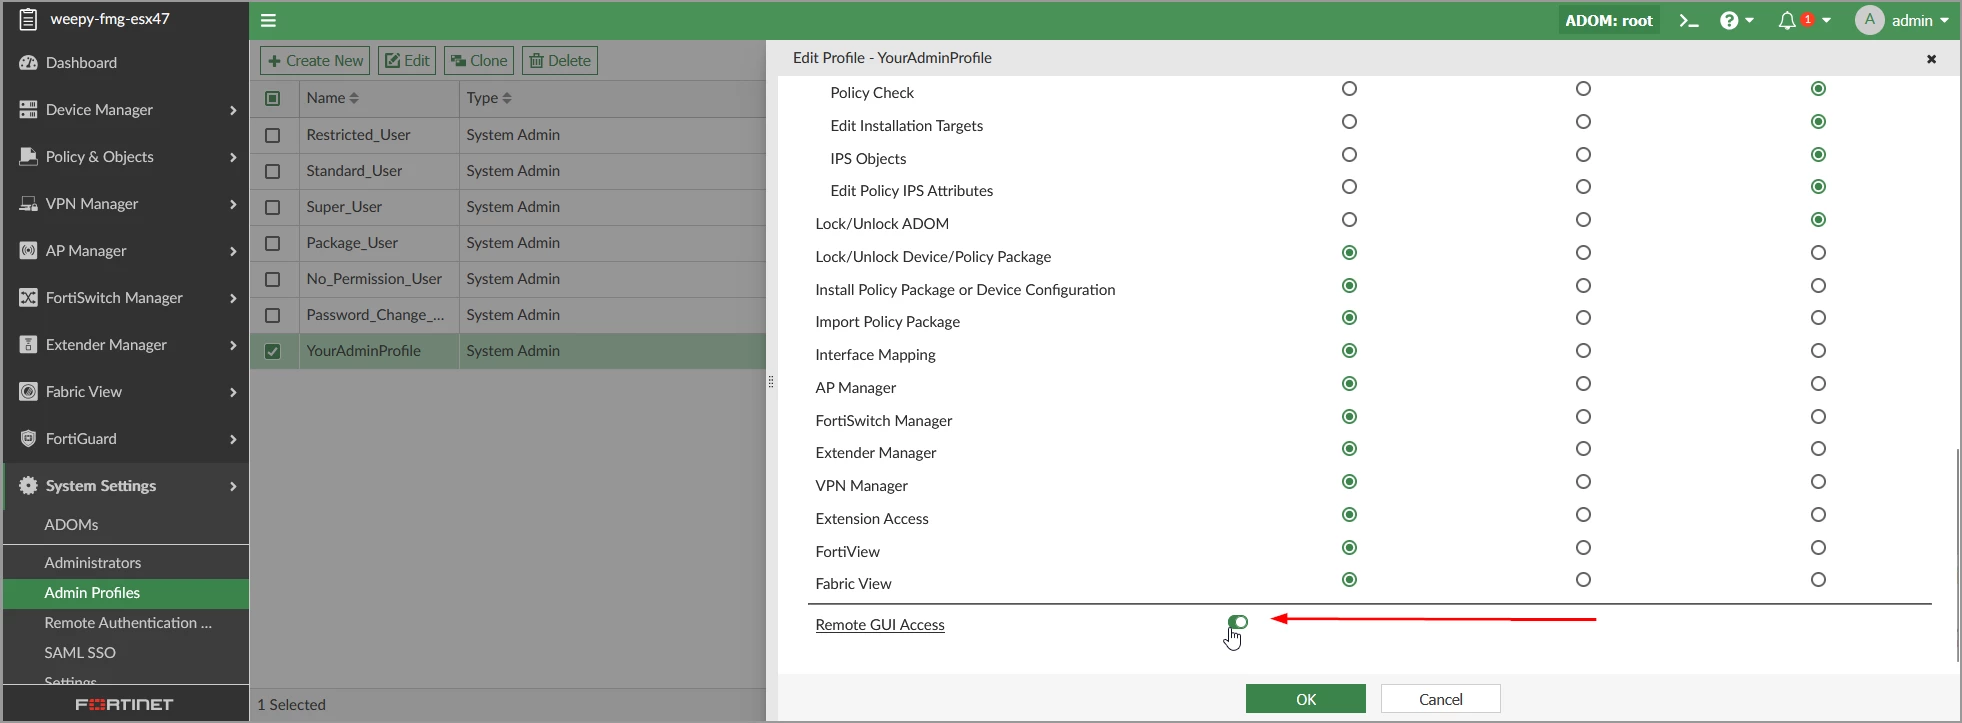Expand the FortiGuard submenu arrow
1962x723 pixels.
click(x=233, y=439)
